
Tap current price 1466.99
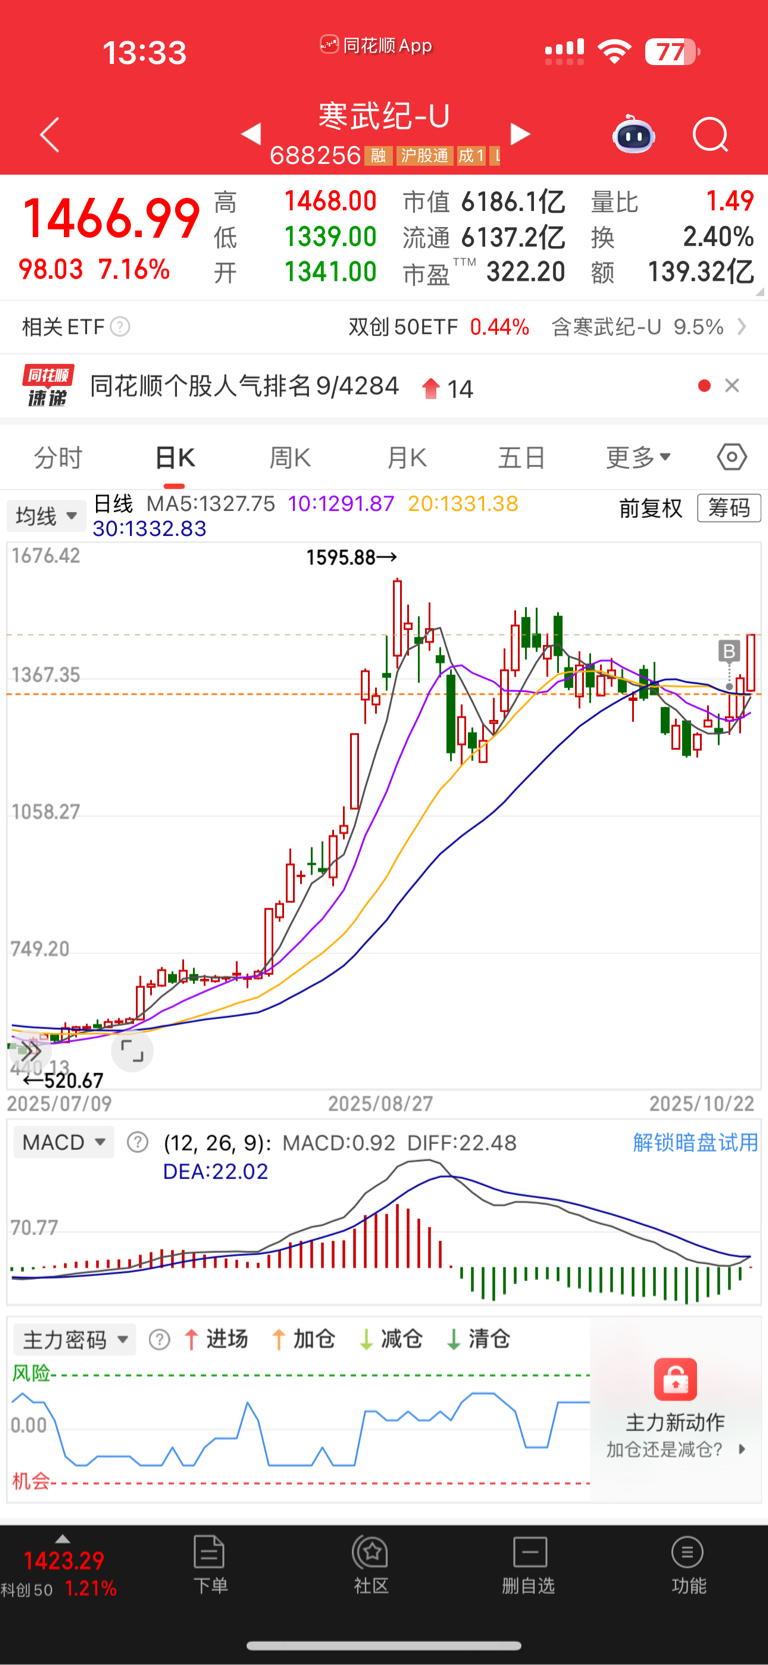coord(111,219)
